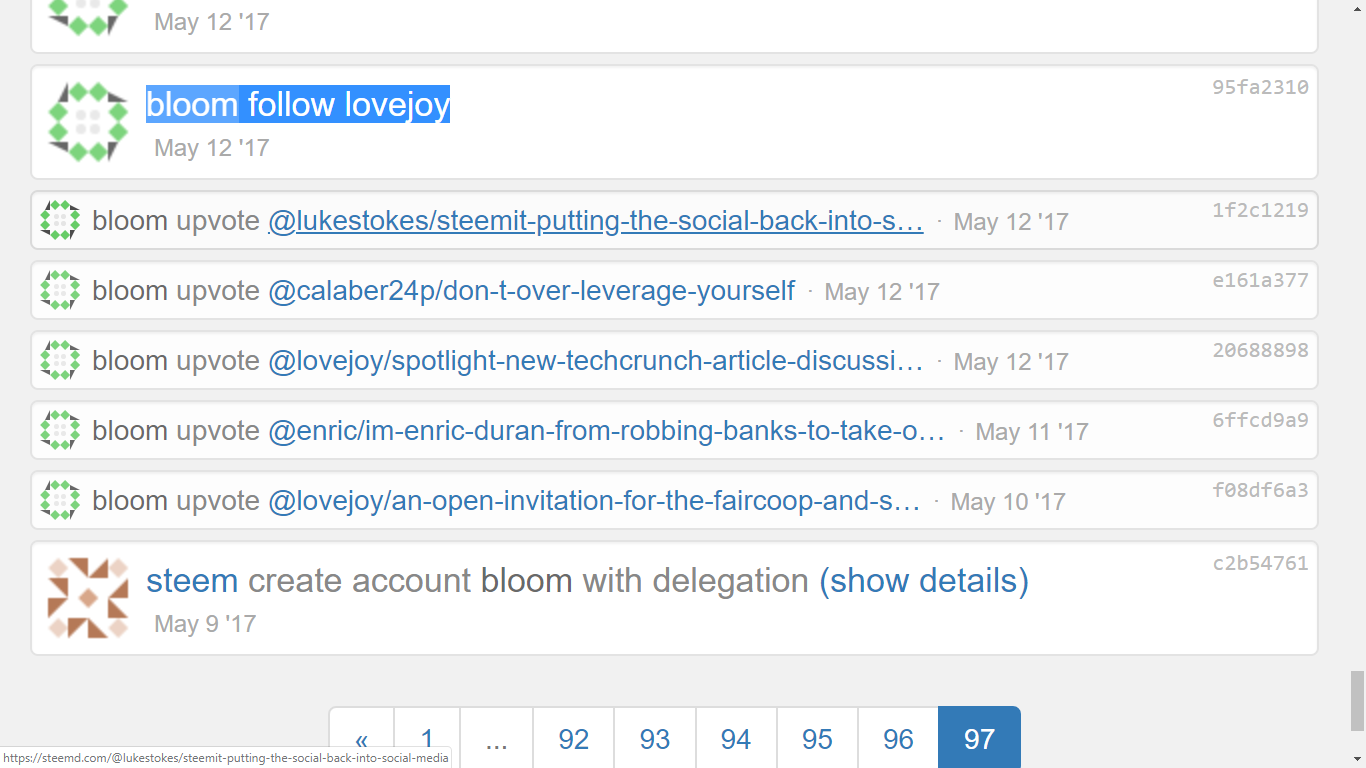Go to page 92
Viewport: 1366px width, 768px height.
coord(574,739)
